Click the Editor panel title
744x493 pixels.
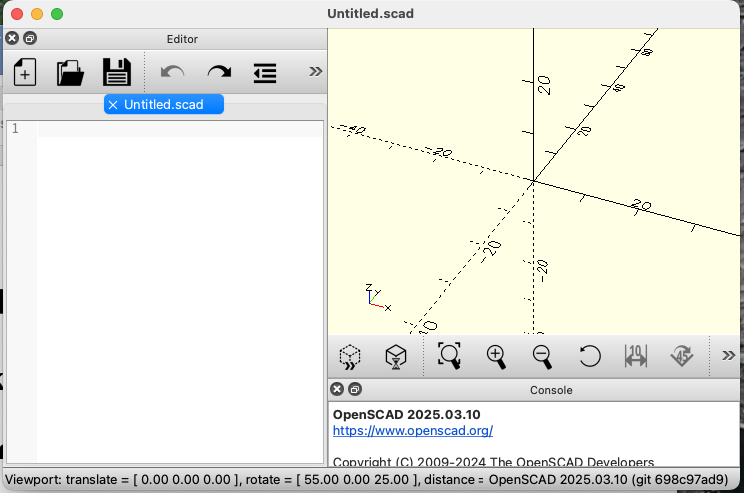coord(182,39)
